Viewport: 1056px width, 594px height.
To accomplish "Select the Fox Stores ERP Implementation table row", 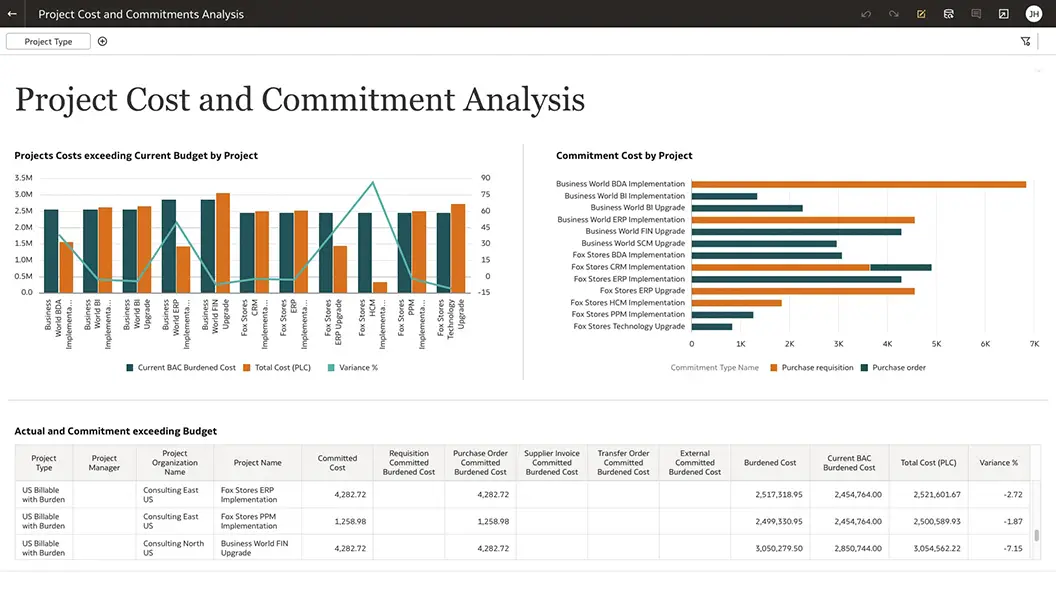I will pos(249,495).
